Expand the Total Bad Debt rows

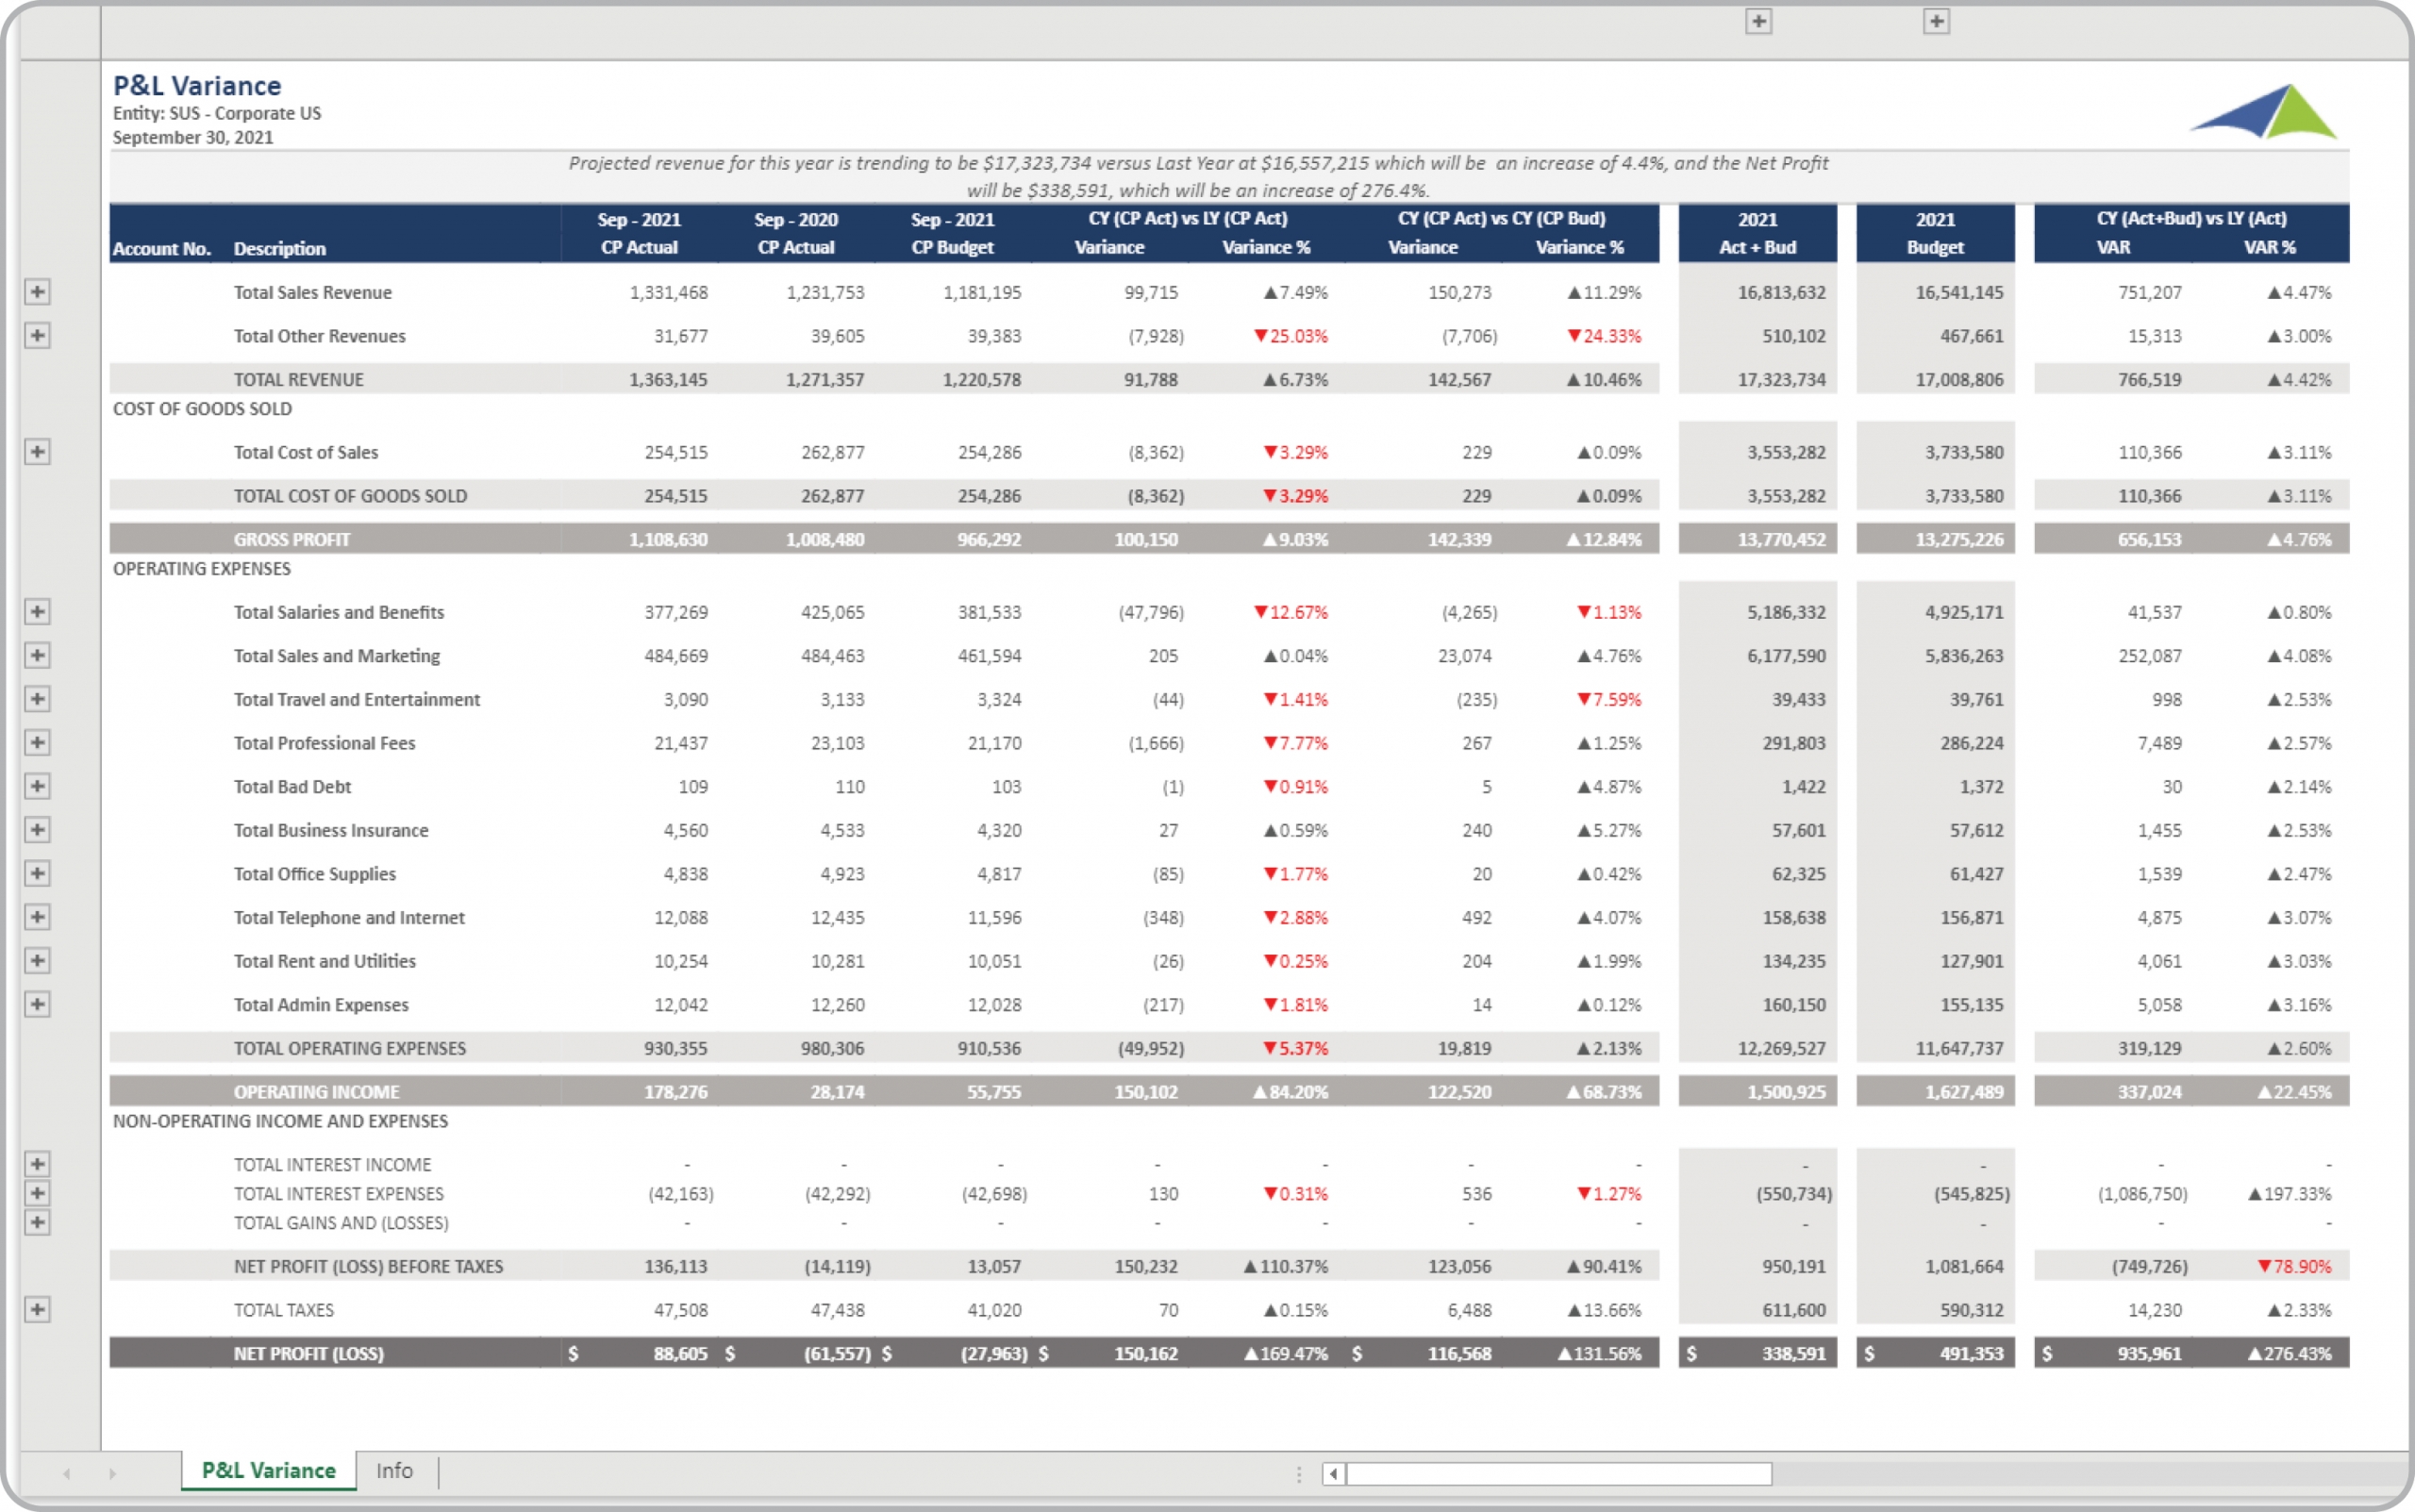37,787
